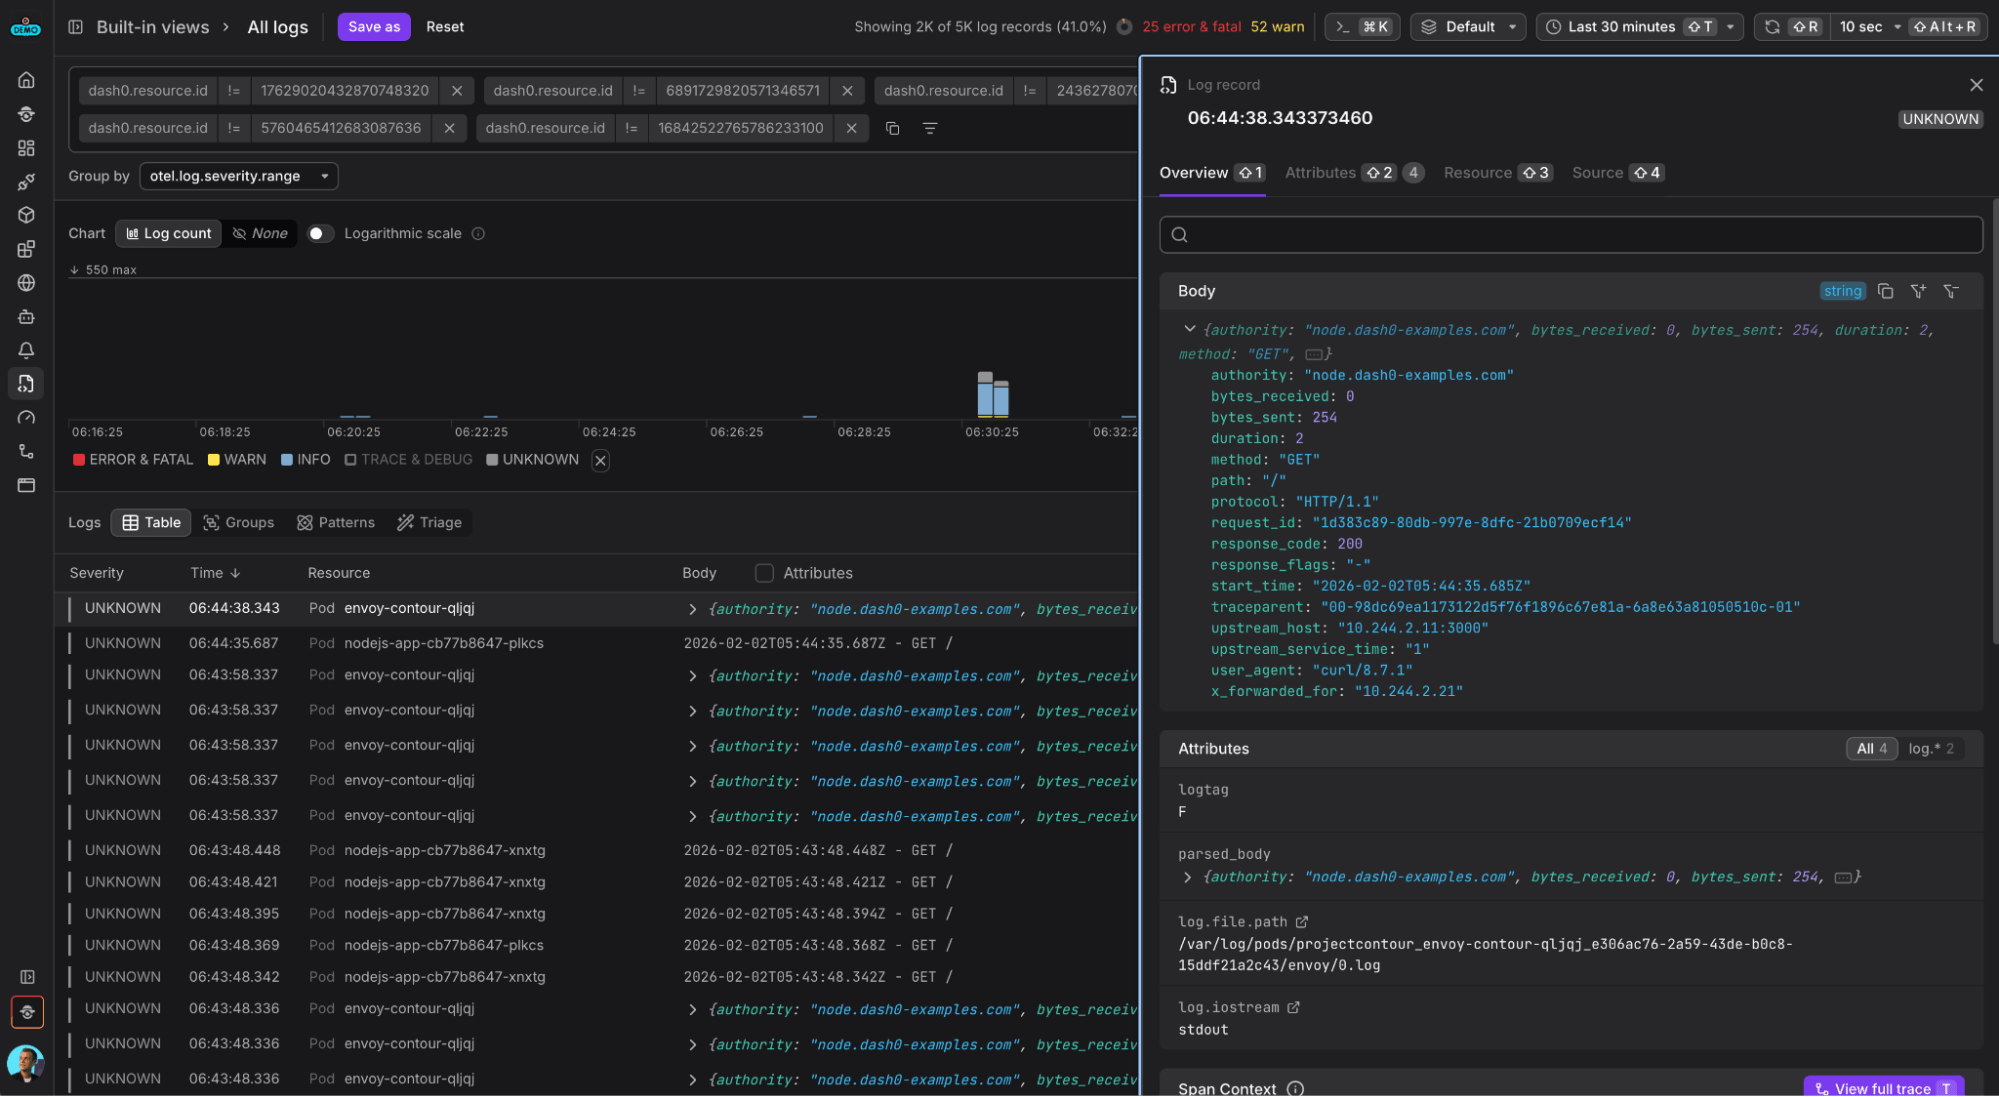This screenshot has width=1999, height=1097.
Task: Switch to the Patterns logs view
Action: [x=335, y=523]
